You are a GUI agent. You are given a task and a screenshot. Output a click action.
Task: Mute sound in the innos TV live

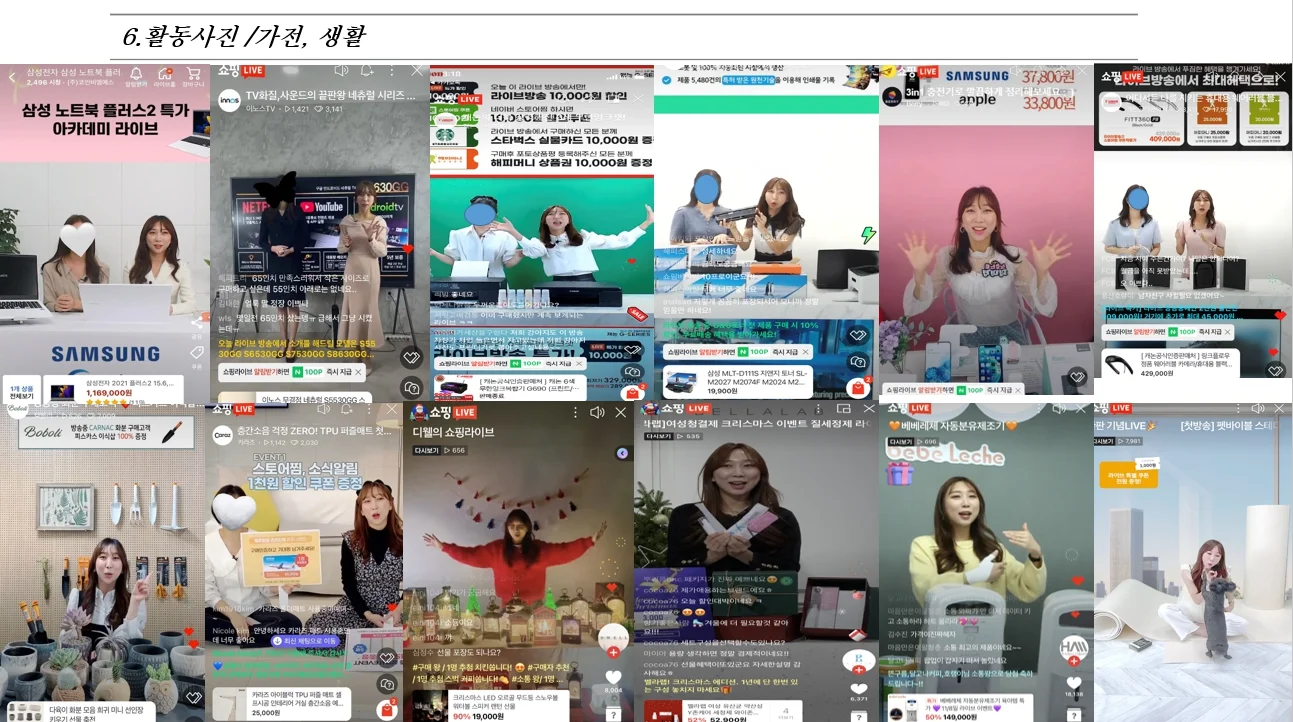(x=342, y=70)
